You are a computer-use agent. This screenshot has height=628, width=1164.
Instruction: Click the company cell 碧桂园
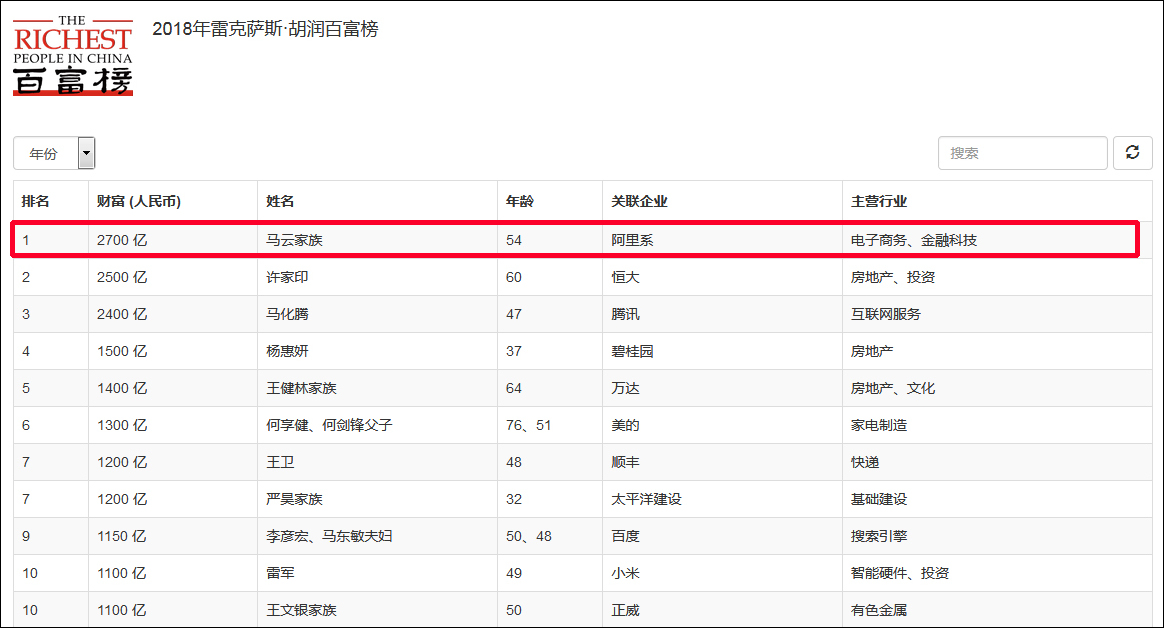click(632, 351)
